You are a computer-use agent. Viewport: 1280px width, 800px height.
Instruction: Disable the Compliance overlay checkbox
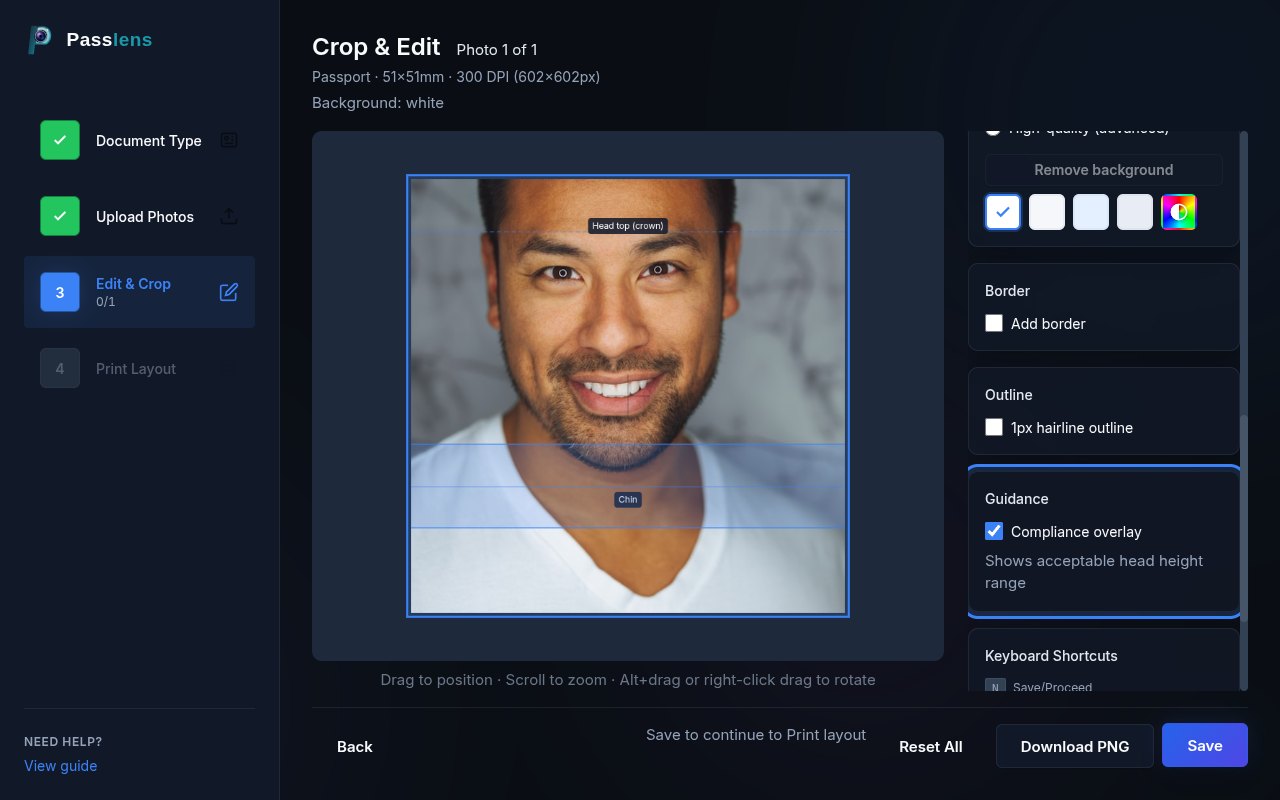(994, 531)
